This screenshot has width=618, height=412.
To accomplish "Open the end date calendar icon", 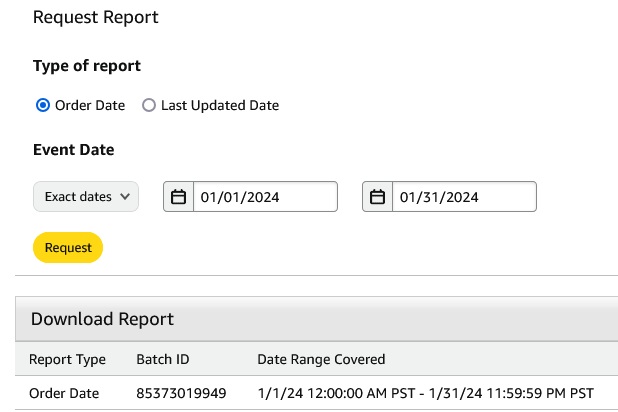I will [x=378, y=197].
